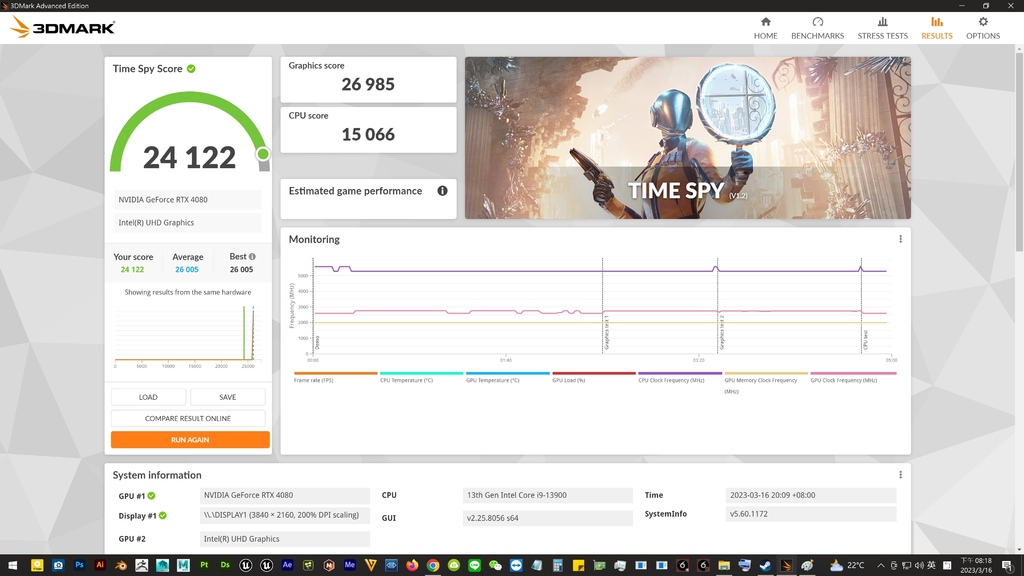
Task: Click the CPU score value 15 066
Action: [x=368, y=135]
